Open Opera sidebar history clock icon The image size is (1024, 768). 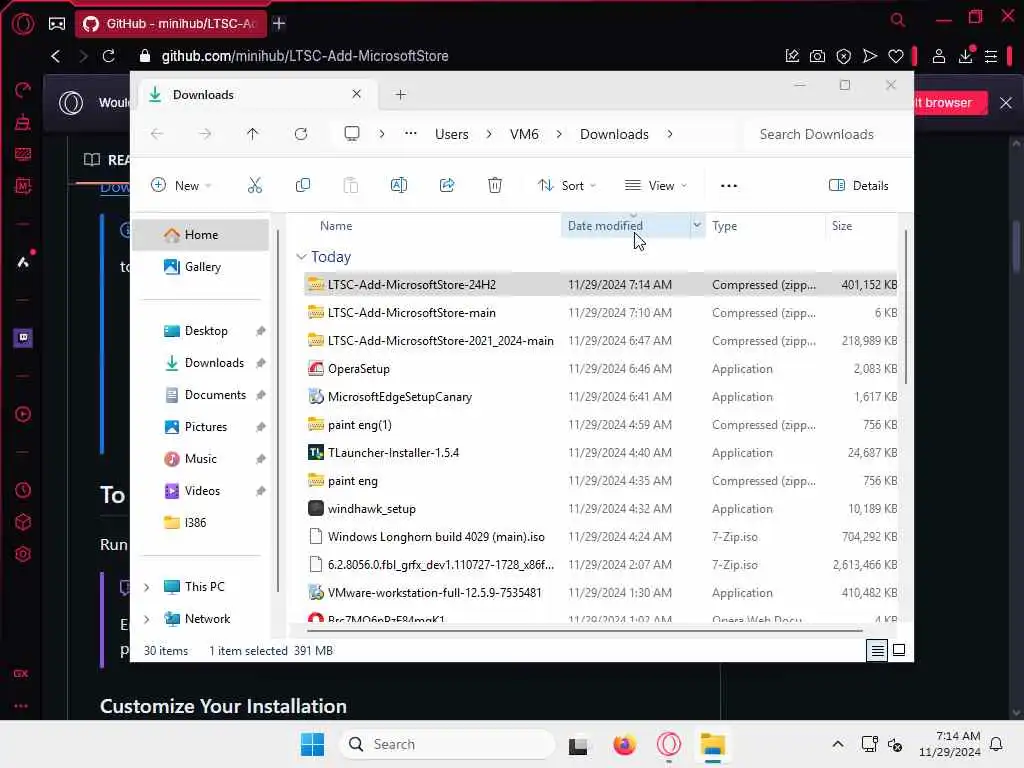[x=23, y=490]
